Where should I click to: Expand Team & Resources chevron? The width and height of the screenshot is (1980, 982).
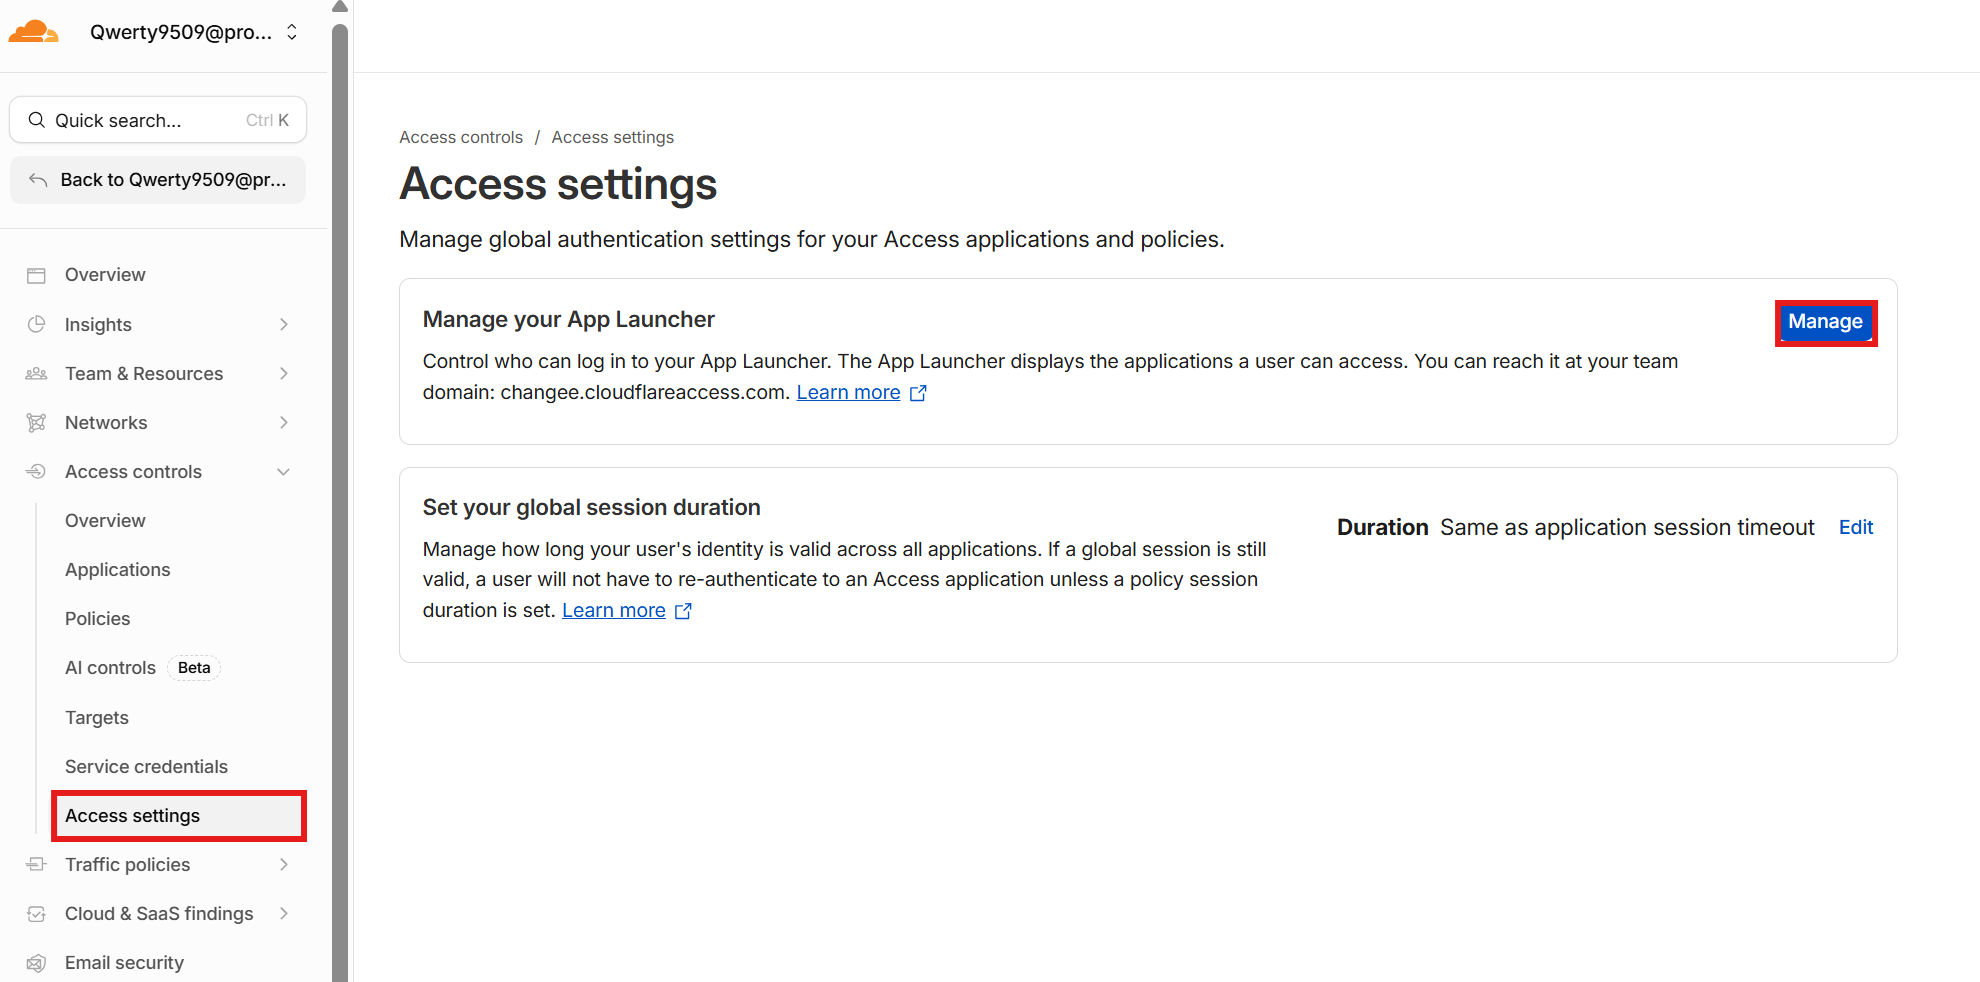coord(284,373)
